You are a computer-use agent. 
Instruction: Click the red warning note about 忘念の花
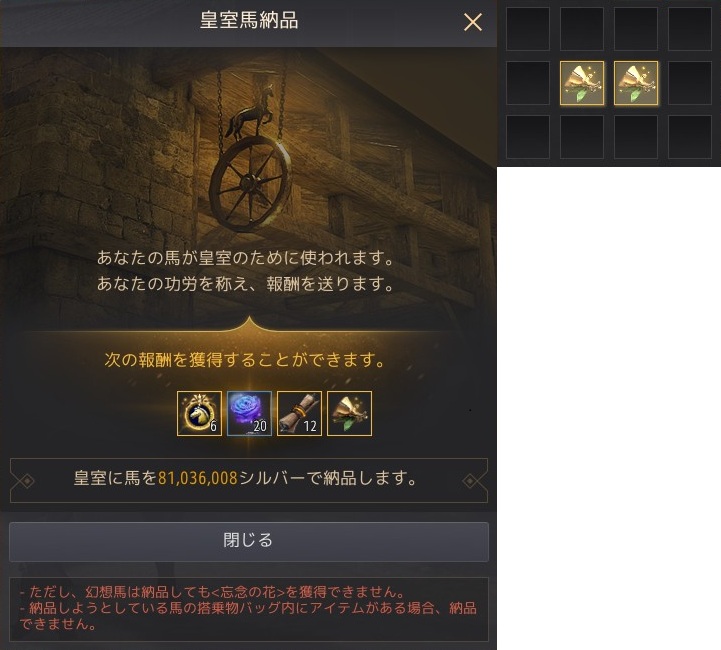coord(208,592)
